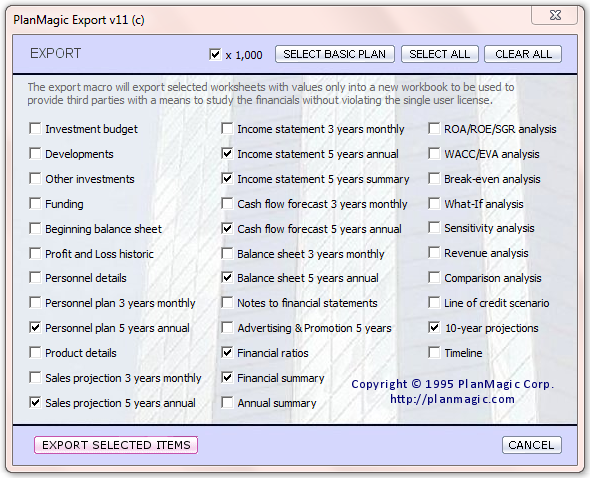This screenshot has width=590, height=478.
Task: Click the CANCEL button
Action: 531,445
